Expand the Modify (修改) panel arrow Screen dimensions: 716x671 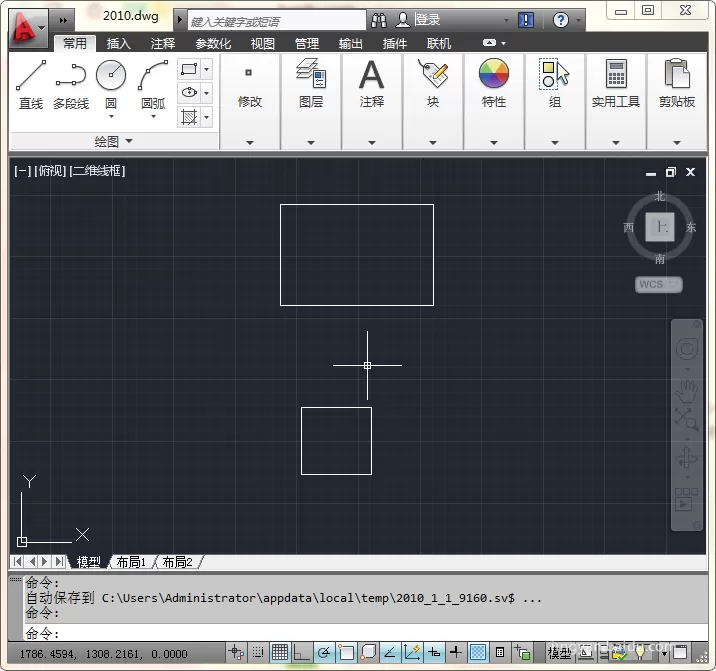pyautogui.click(x=250, y=143)
